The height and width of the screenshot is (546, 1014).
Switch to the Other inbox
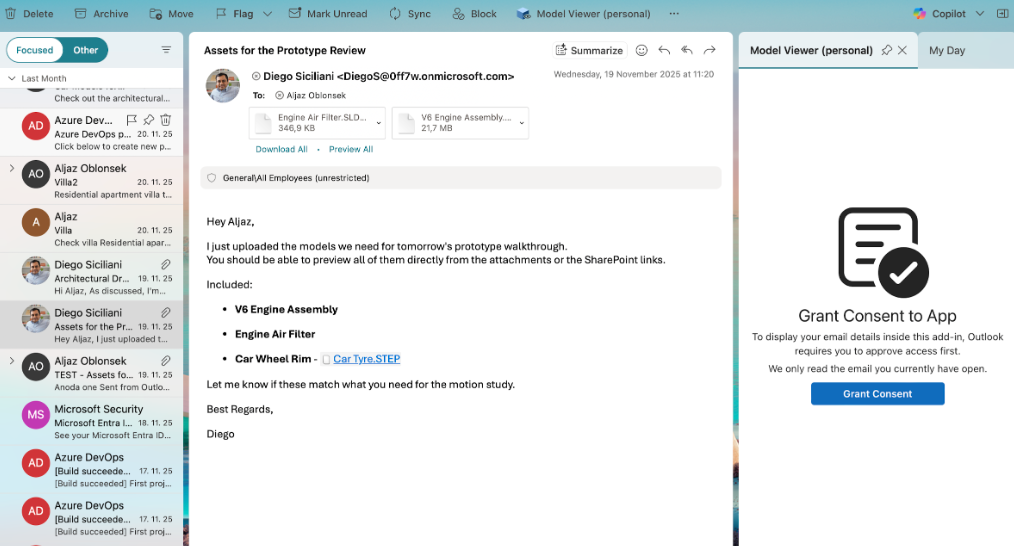tap(86, 50)
